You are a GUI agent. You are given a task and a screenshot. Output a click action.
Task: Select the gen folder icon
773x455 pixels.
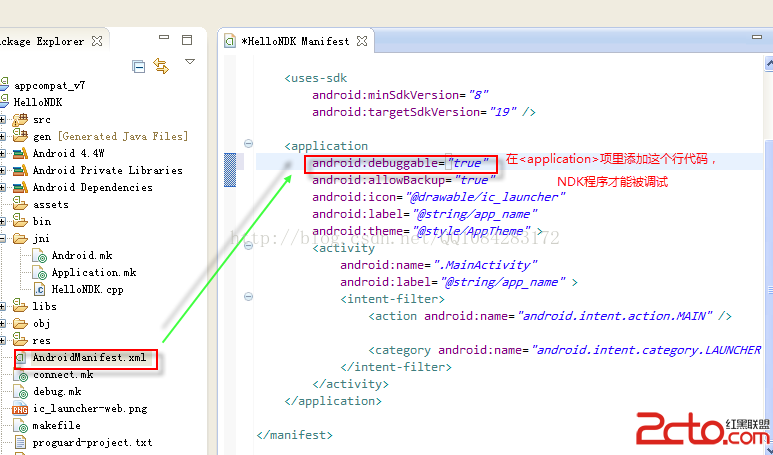click(20, 136)
